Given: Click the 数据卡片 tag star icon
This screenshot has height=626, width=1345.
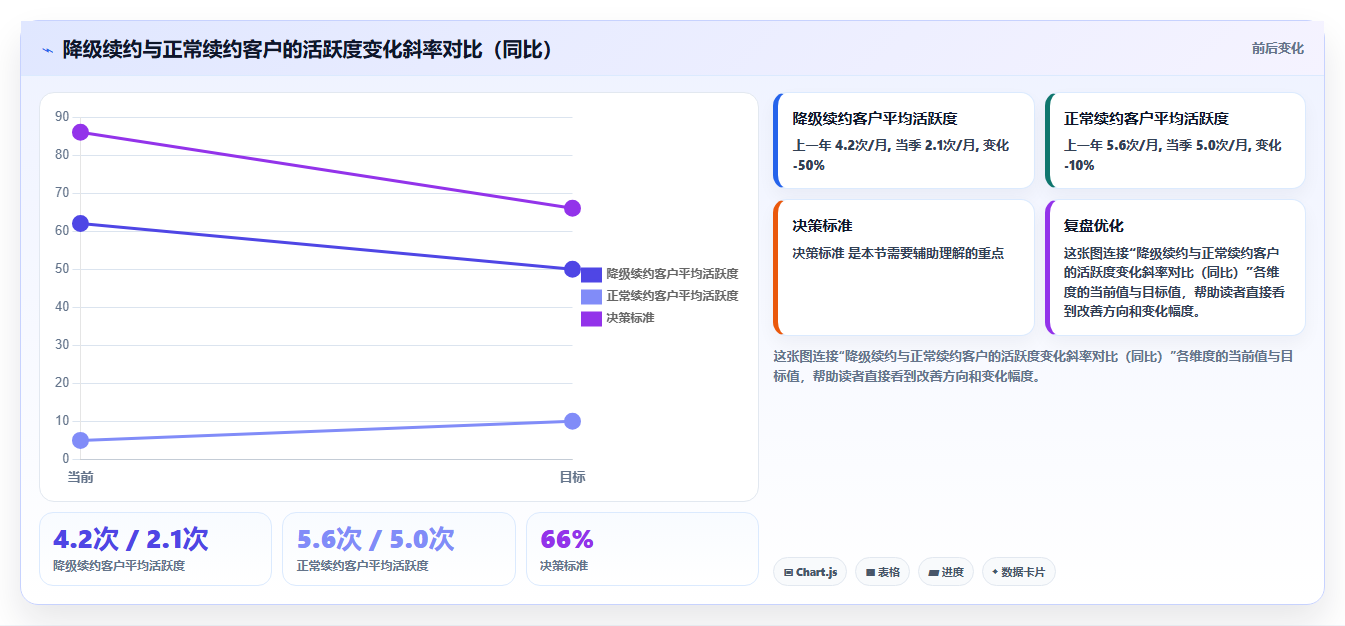Looking at the screenshot, I should click(x=995, y=573).
